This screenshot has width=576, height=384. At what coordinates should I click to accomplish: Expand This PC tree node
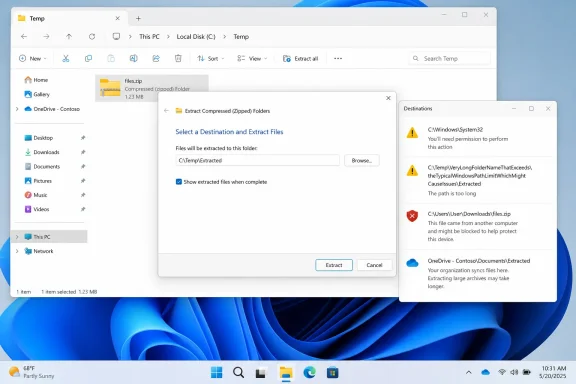17,237
